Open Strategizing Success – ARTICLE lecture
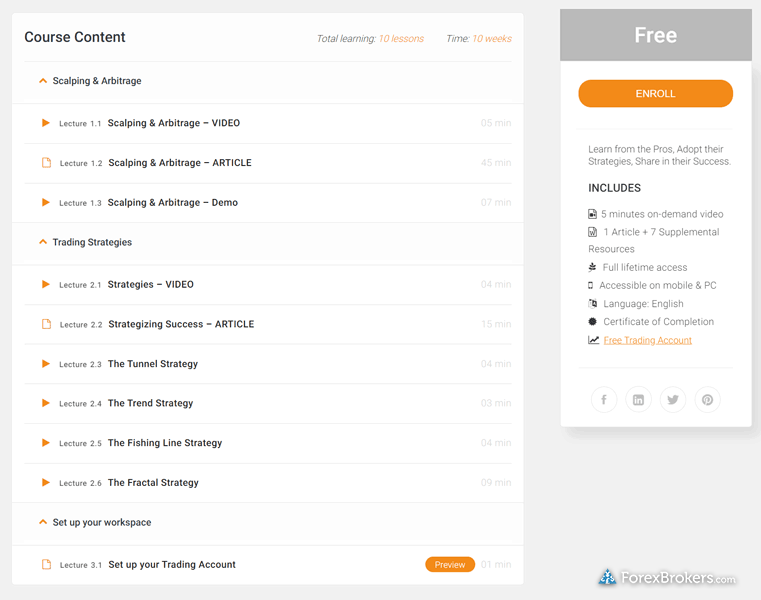Image resolution: width=761 pixels, height=600 pixels. click(x=180, y=324)
